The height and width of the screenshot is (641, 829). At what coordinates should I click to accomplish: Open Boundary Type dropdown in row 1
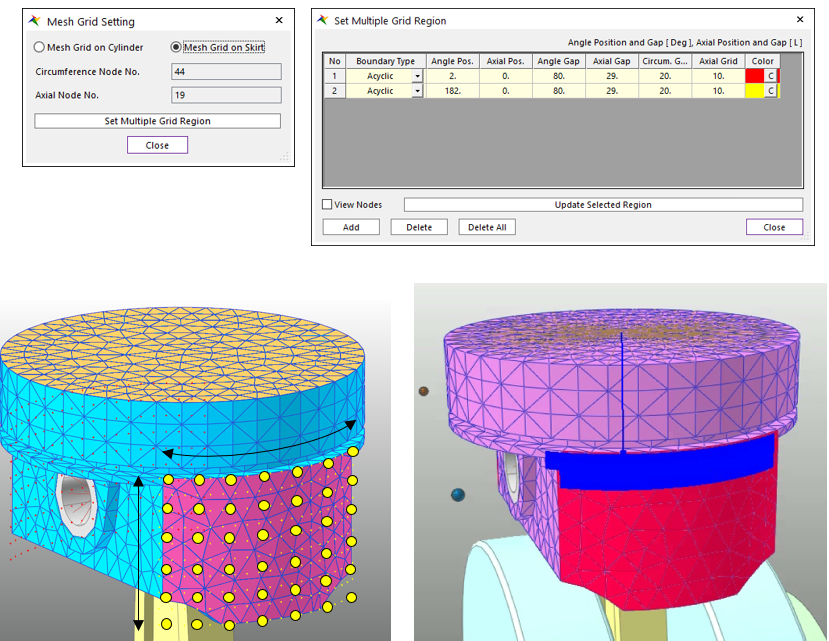pyautogui.click(x=417, y=76)
